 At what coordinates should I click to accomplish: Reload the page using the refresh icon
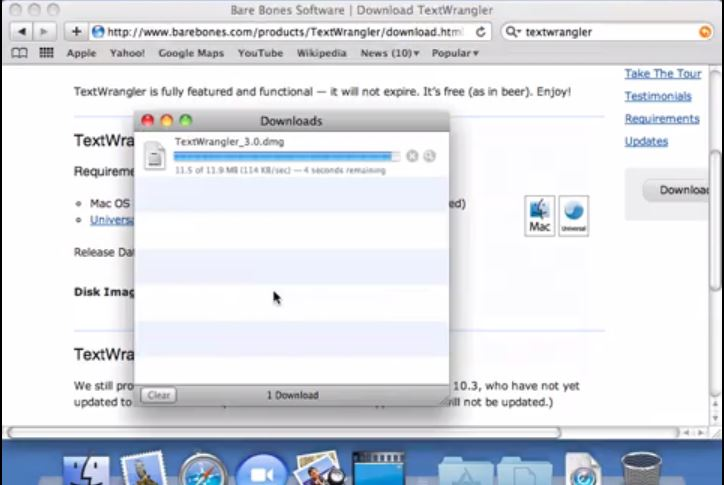click(481, 32)
